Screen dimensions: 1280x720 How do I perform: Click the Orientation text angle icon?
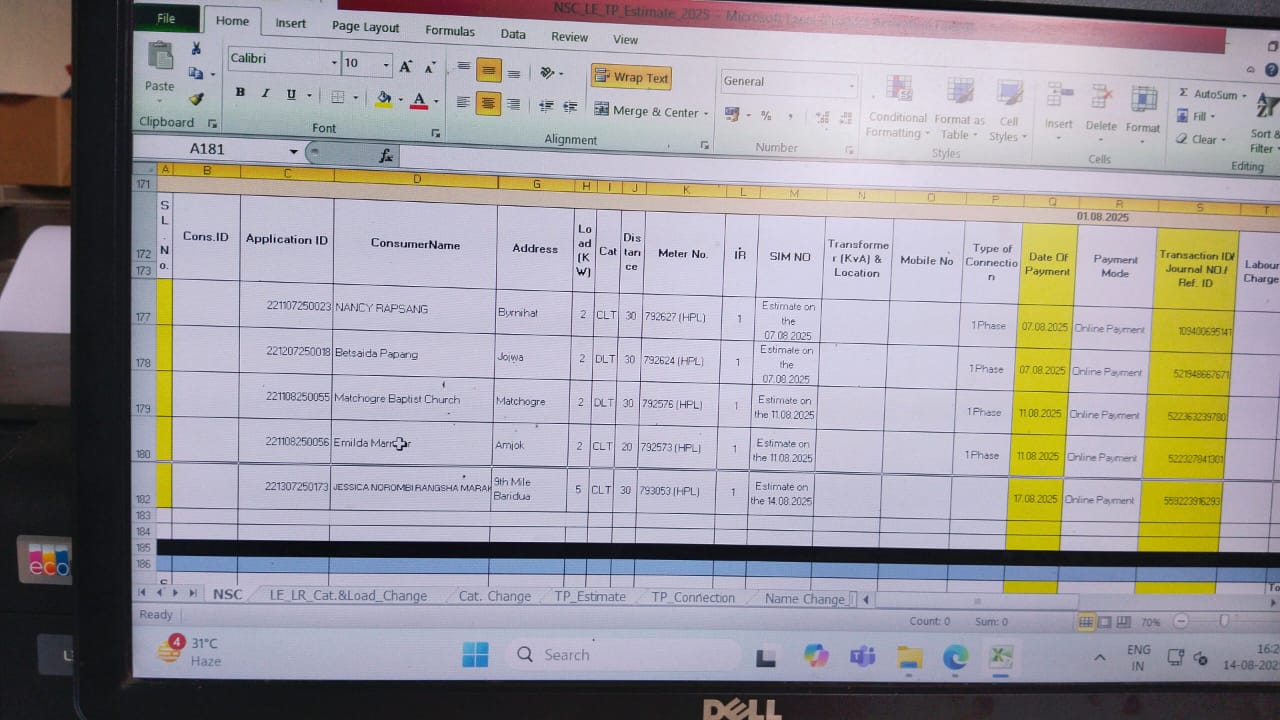pyautogui.click(x=547, y=72)
